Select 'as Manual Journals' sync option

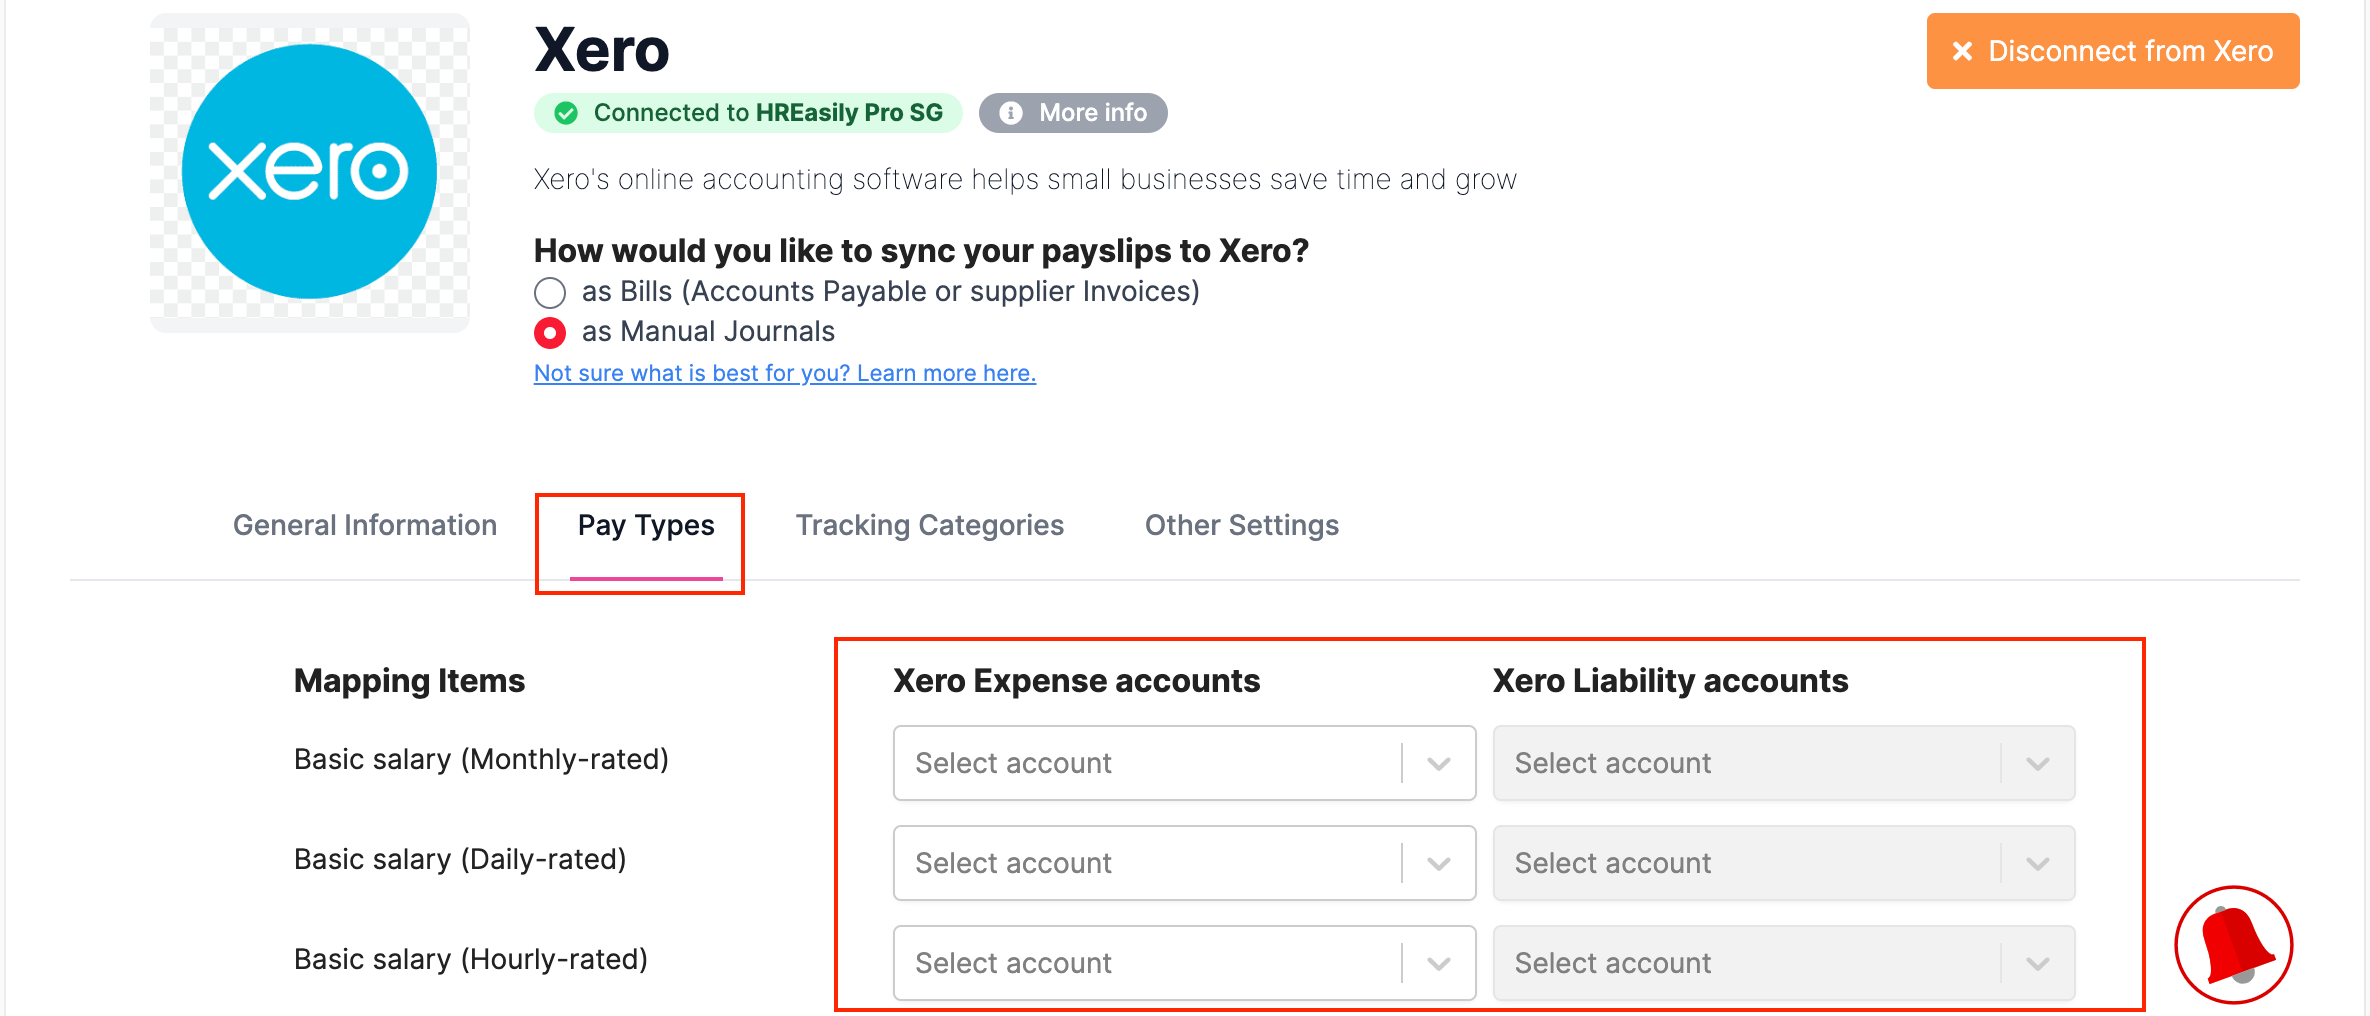[550, 333]
